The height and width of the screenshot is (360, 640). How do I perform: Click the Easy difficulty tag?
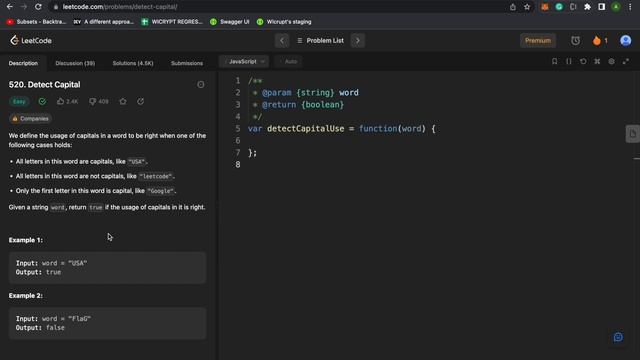(x=19, y=101)
